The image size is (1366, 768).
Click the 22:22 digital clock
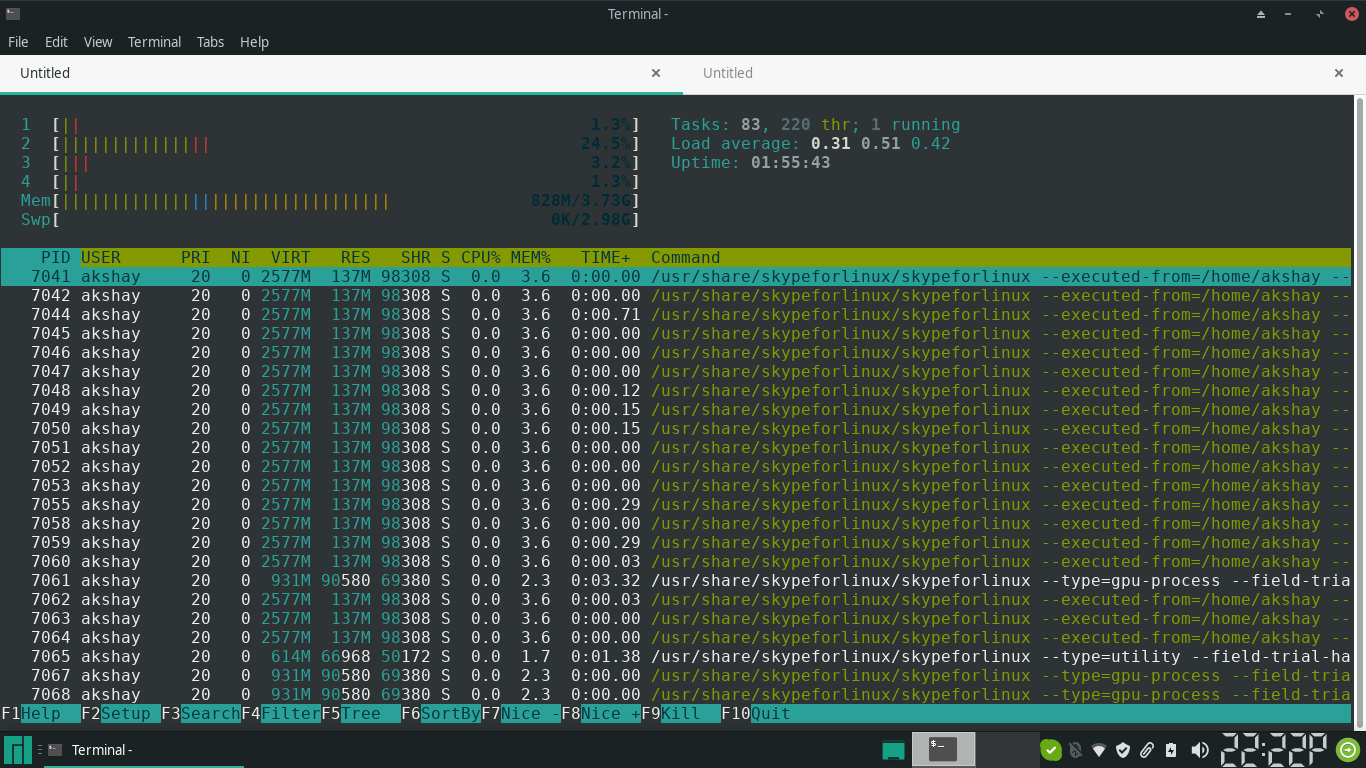coord(1274,750)
